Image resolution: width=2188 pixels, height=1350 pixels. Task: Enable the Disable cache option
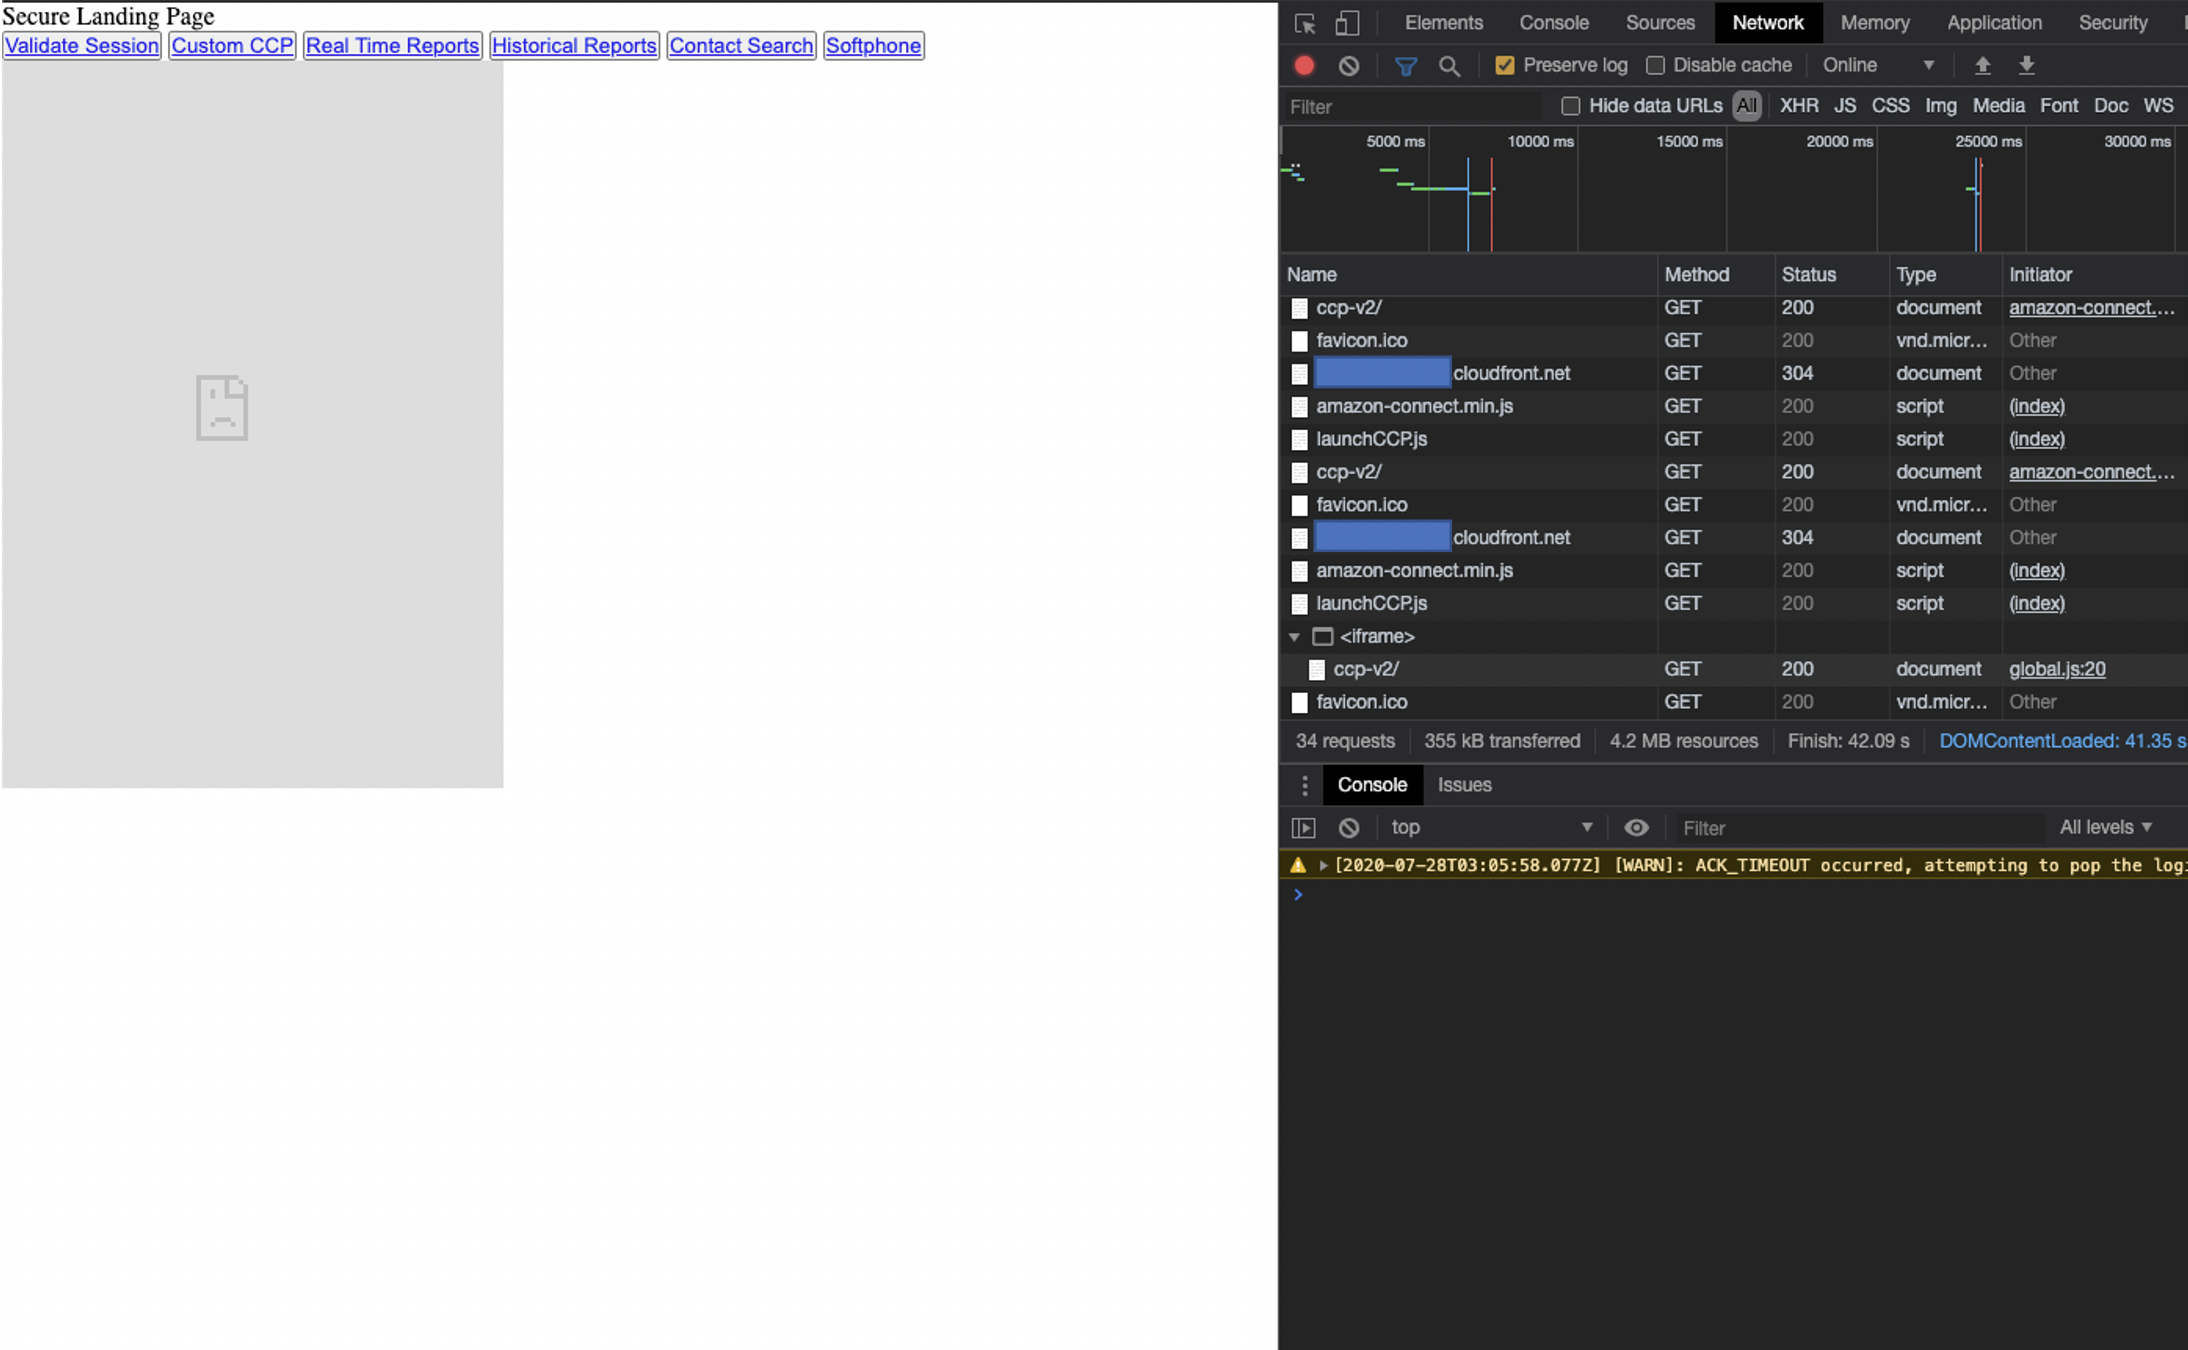(1656, 64)
